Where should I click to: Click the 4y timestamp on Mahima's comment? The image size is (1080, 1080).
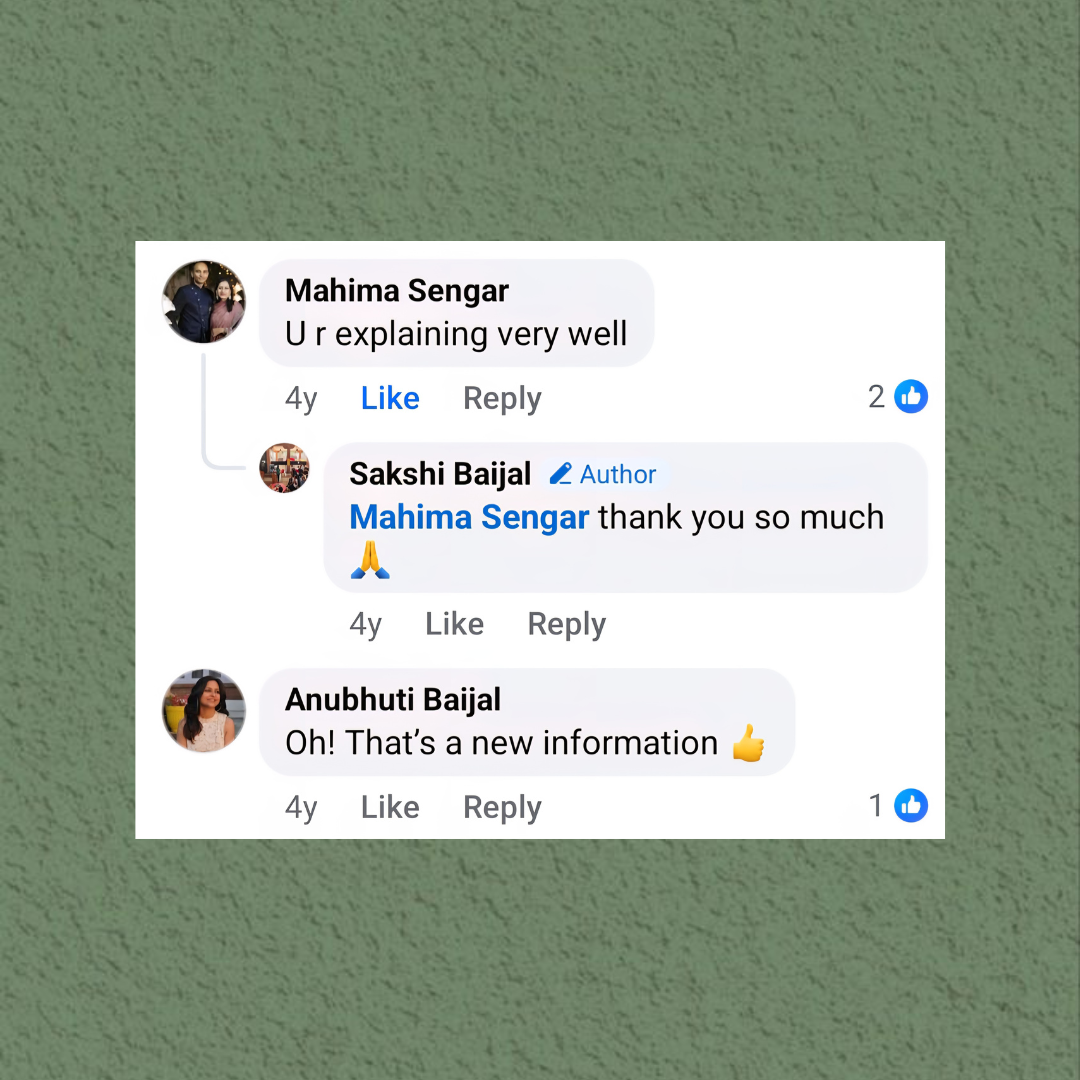[301, 399]
